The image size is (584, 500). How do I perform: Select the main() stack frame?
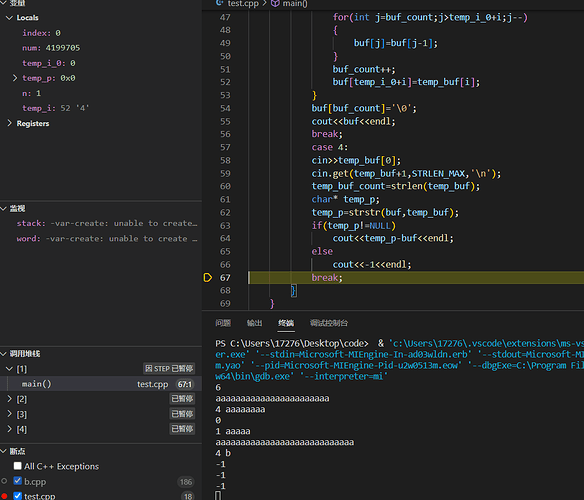point(101,384)
